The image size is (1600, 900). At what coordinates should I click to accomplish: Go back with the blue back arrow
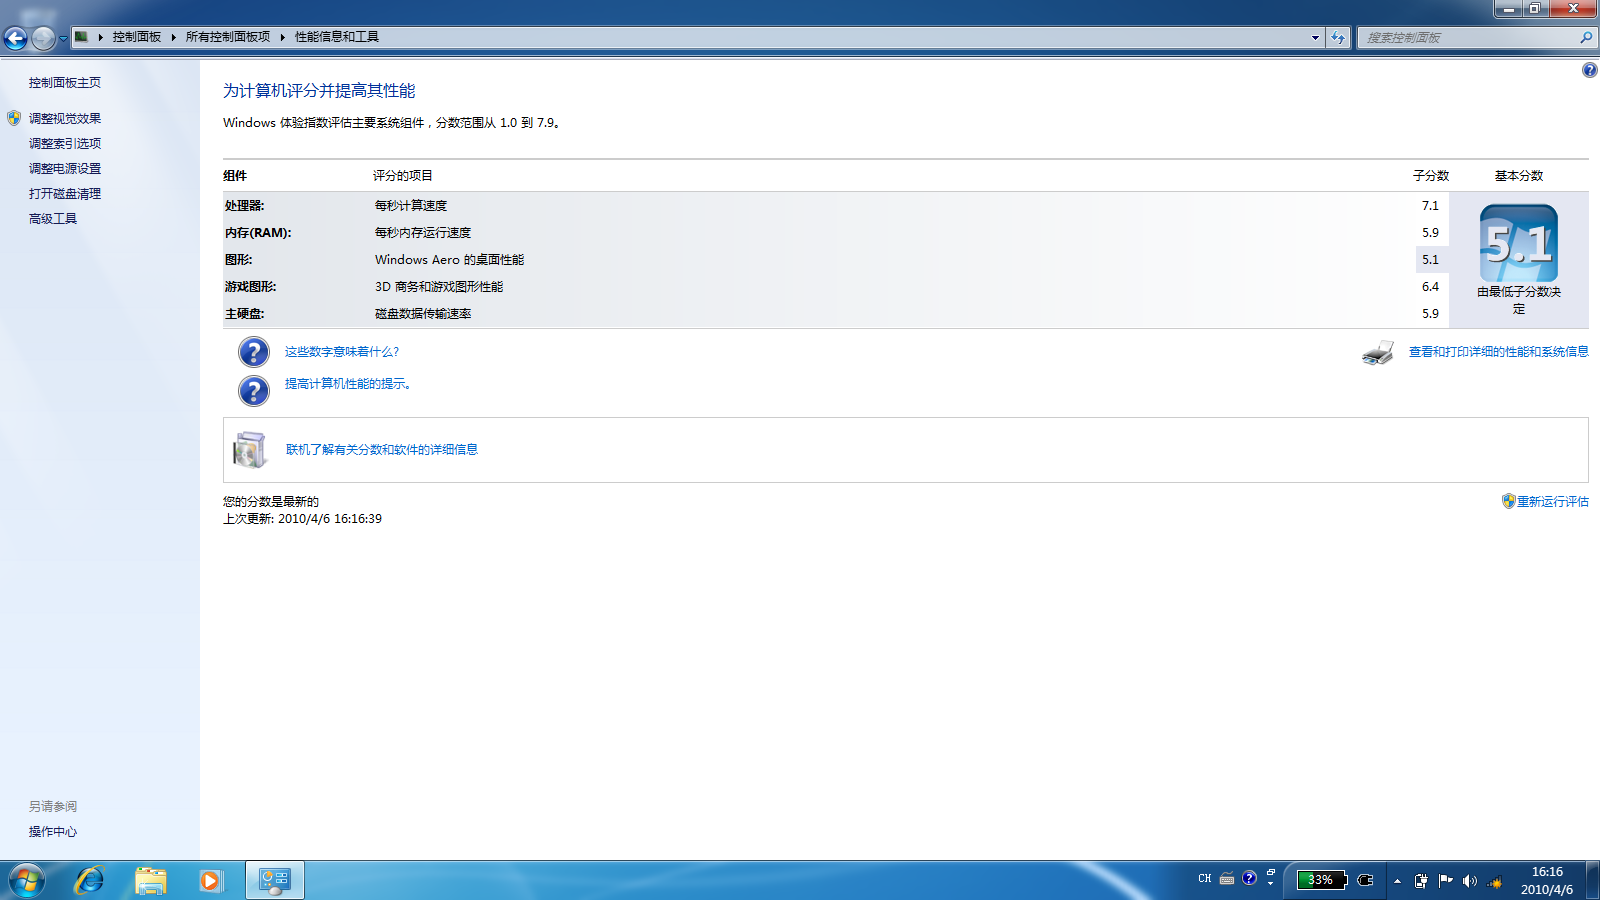pyautogui.click(x=16, y=38)
